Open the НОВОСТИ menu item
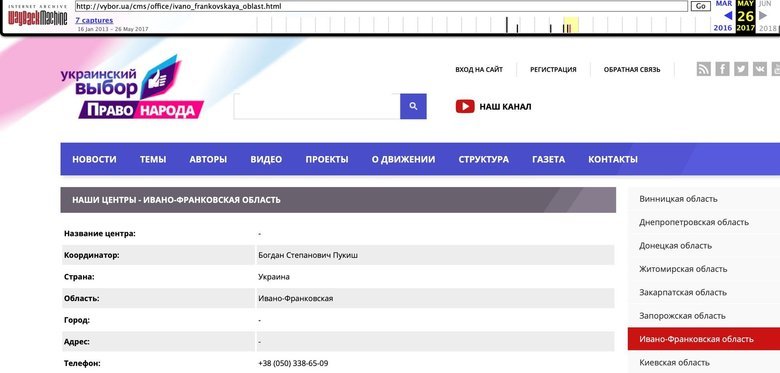Viewport: 780px width, 373px height. [x=95, y=159]
